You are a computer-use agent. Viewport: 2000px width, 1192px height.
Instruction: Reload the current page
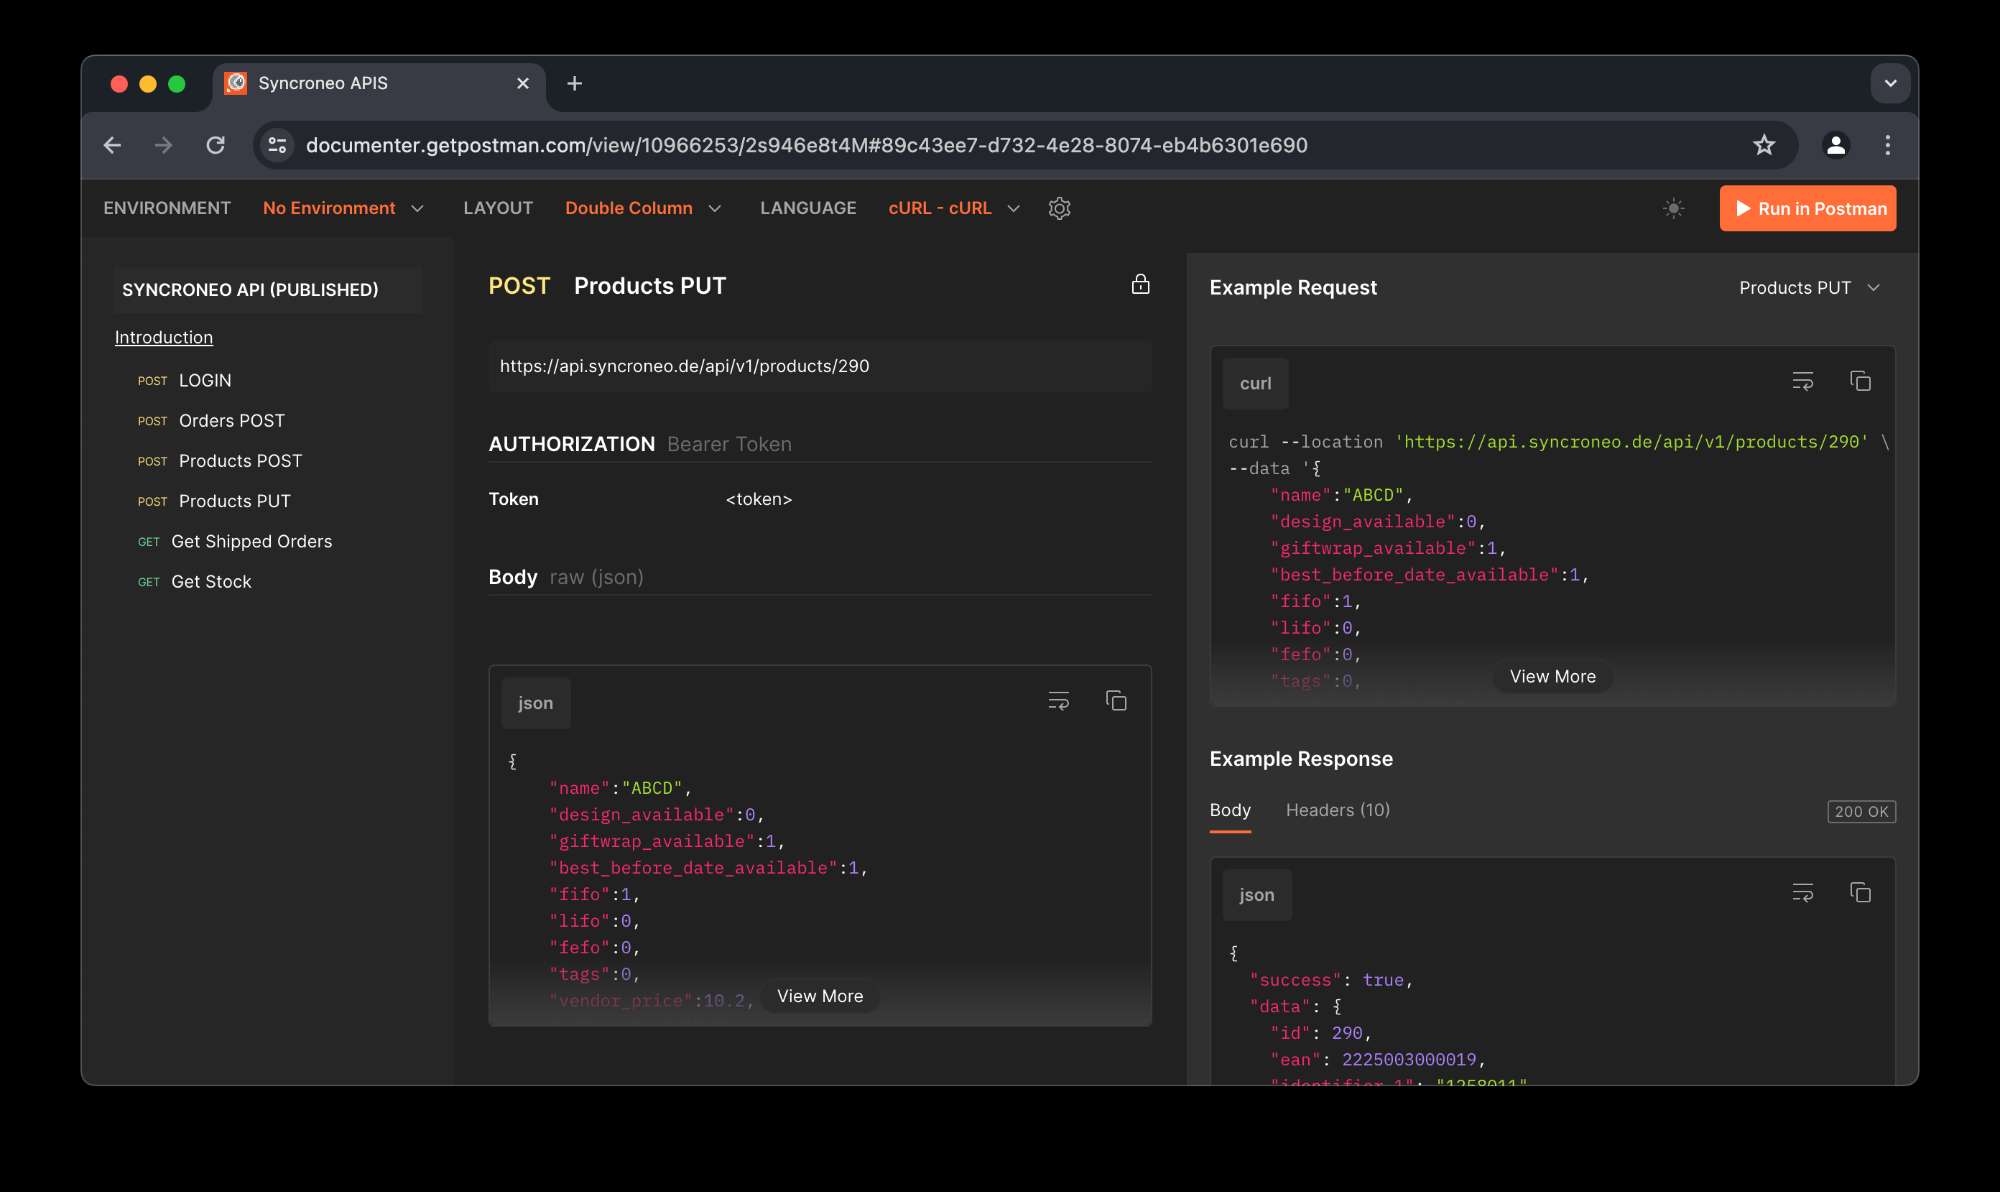click(215, 145)
